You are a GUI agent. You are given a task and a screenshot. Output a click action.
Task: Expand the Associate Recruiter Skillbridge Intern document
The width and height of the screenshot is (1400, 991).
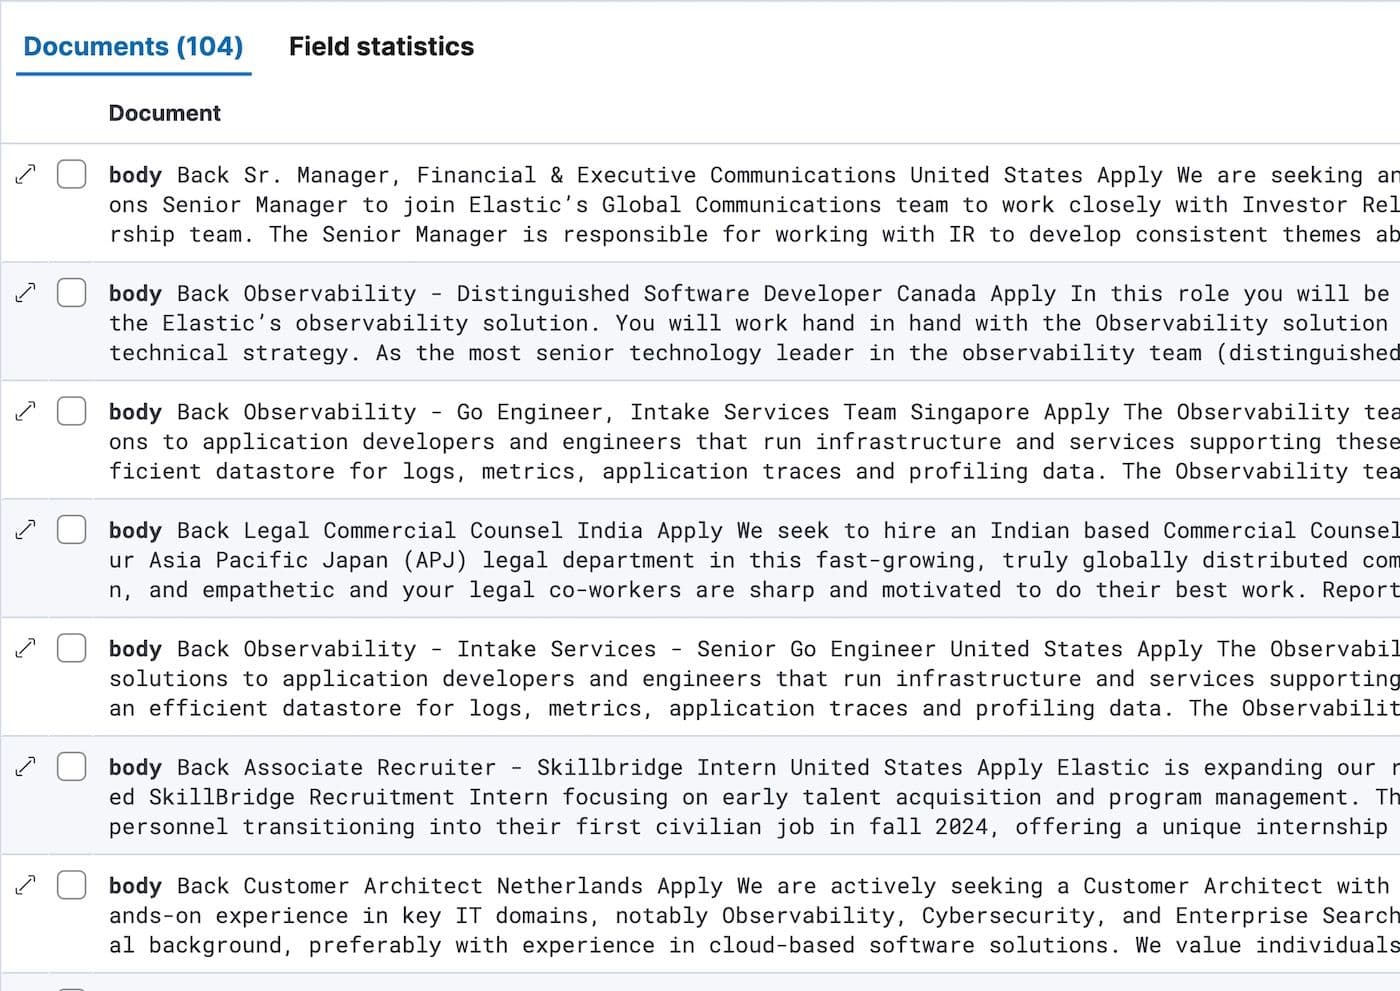click(25, 765)
